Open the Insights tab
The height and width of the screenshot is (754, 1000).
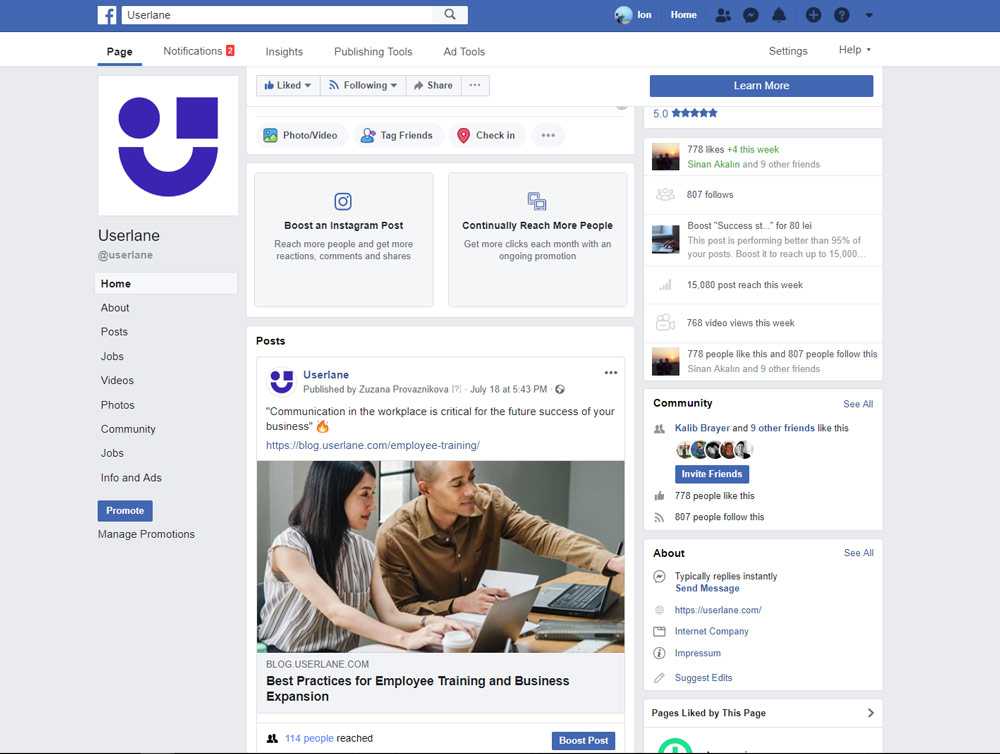tap(284, 52)
